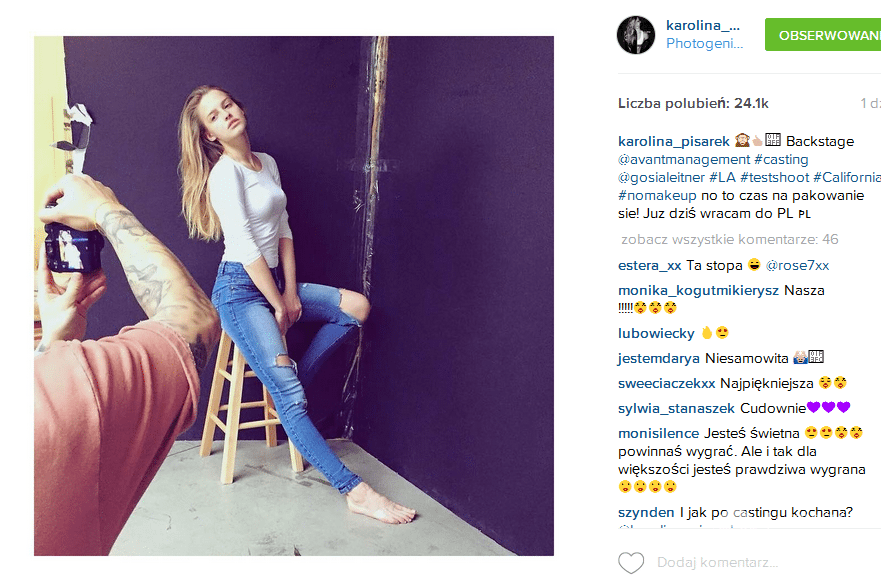The image size is (881, 577).
Task: Click the backstage photo of the model
Action: [x=294, y=296]
